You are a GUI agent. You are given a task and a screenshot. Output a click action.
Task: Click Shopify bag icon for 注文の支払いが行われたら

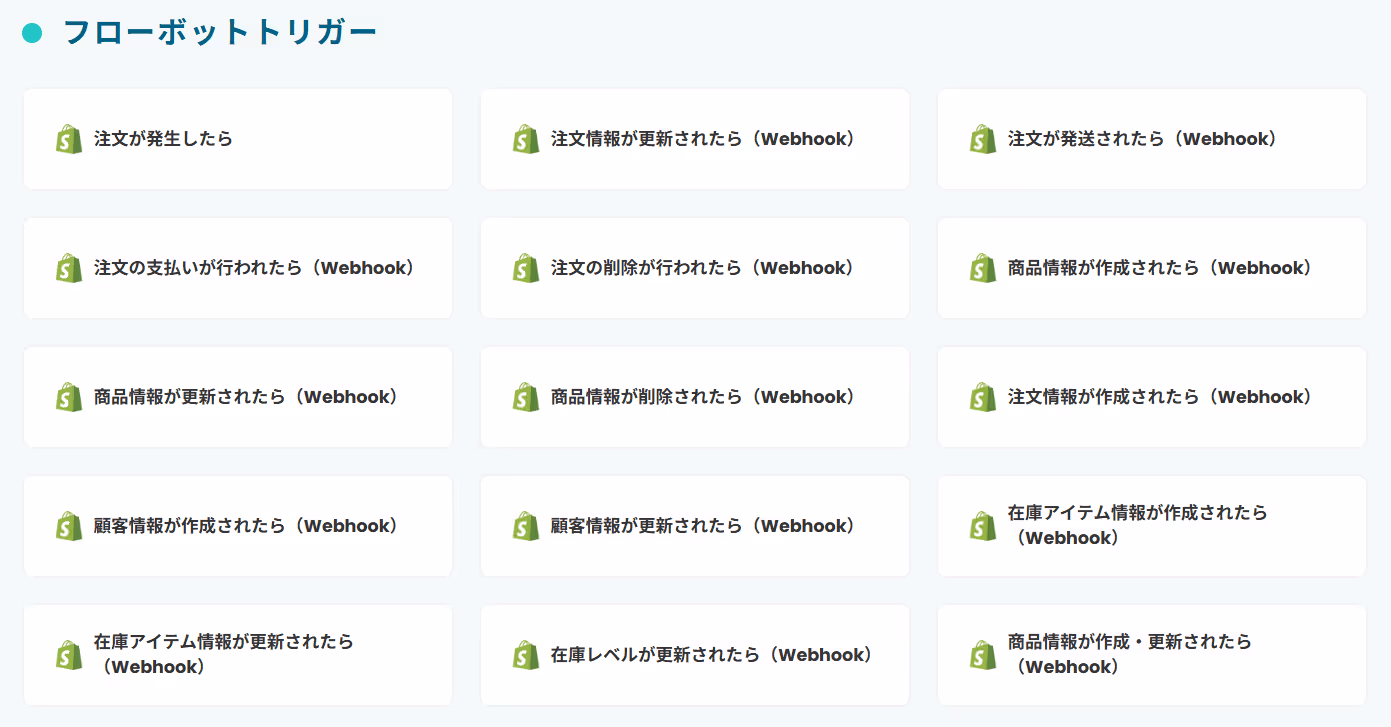pos(69,268)
